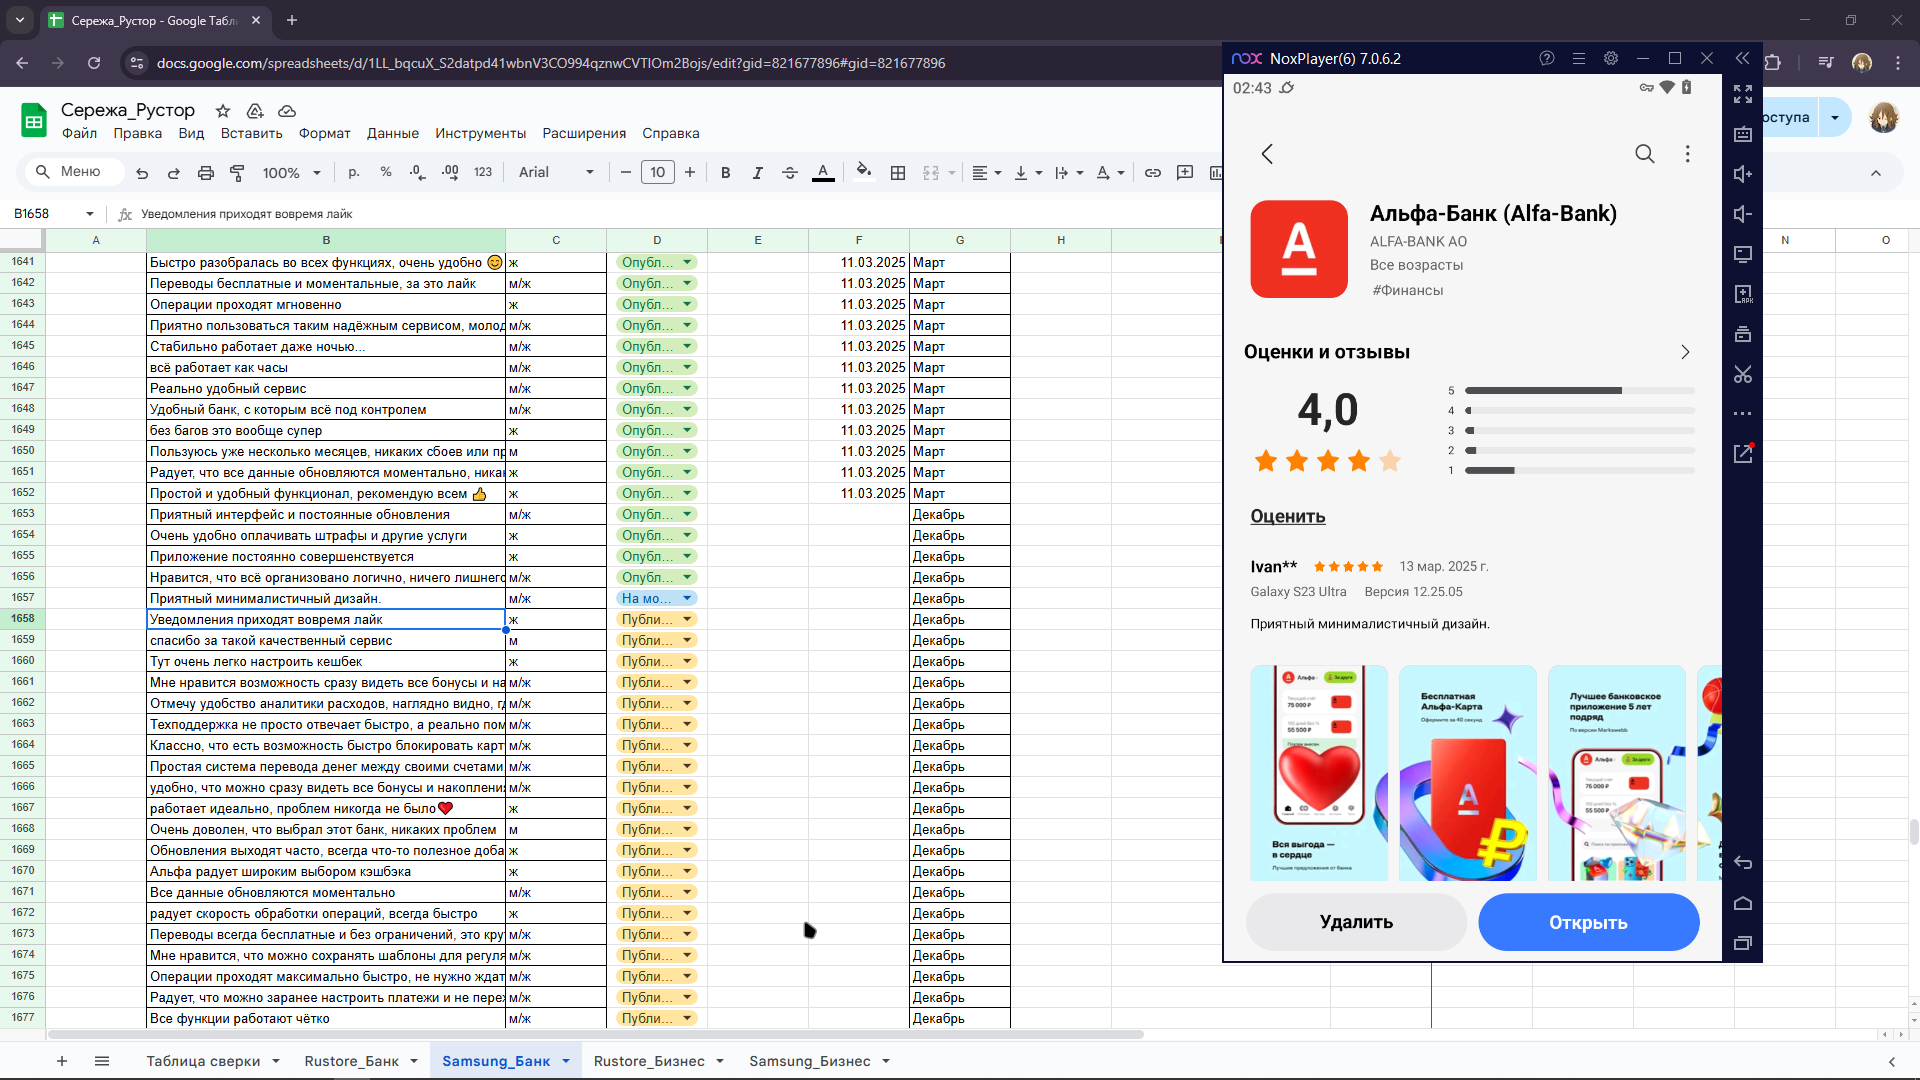Click the paint format roller icon
Viewport: 1920px width, 1080px height.
237,173
